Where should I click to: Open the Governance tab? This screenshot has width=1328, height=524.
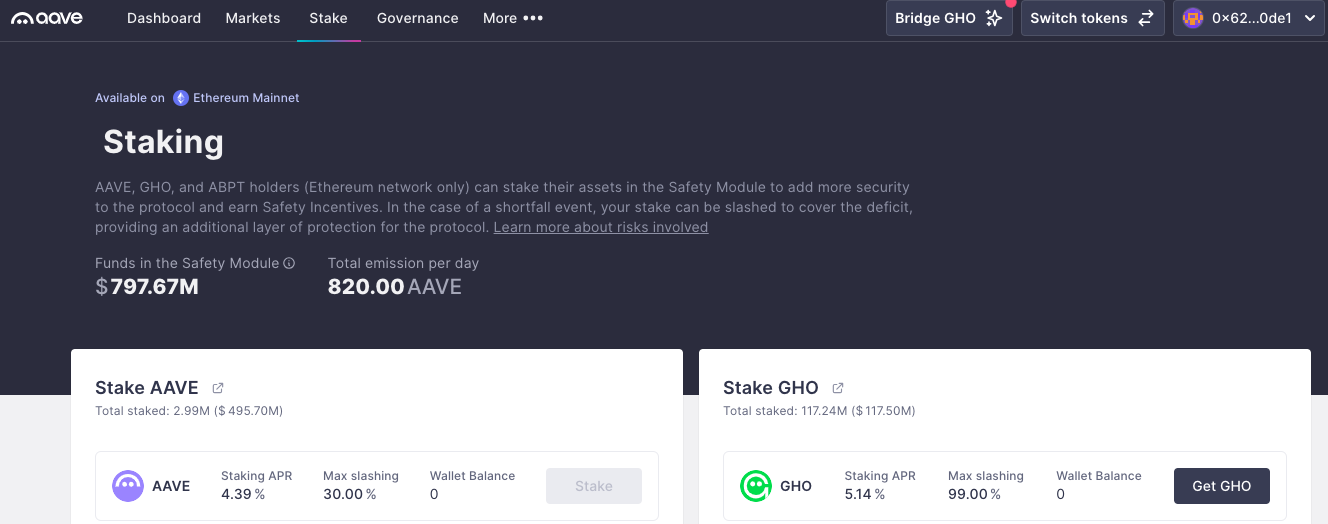[x=417, y=18]
